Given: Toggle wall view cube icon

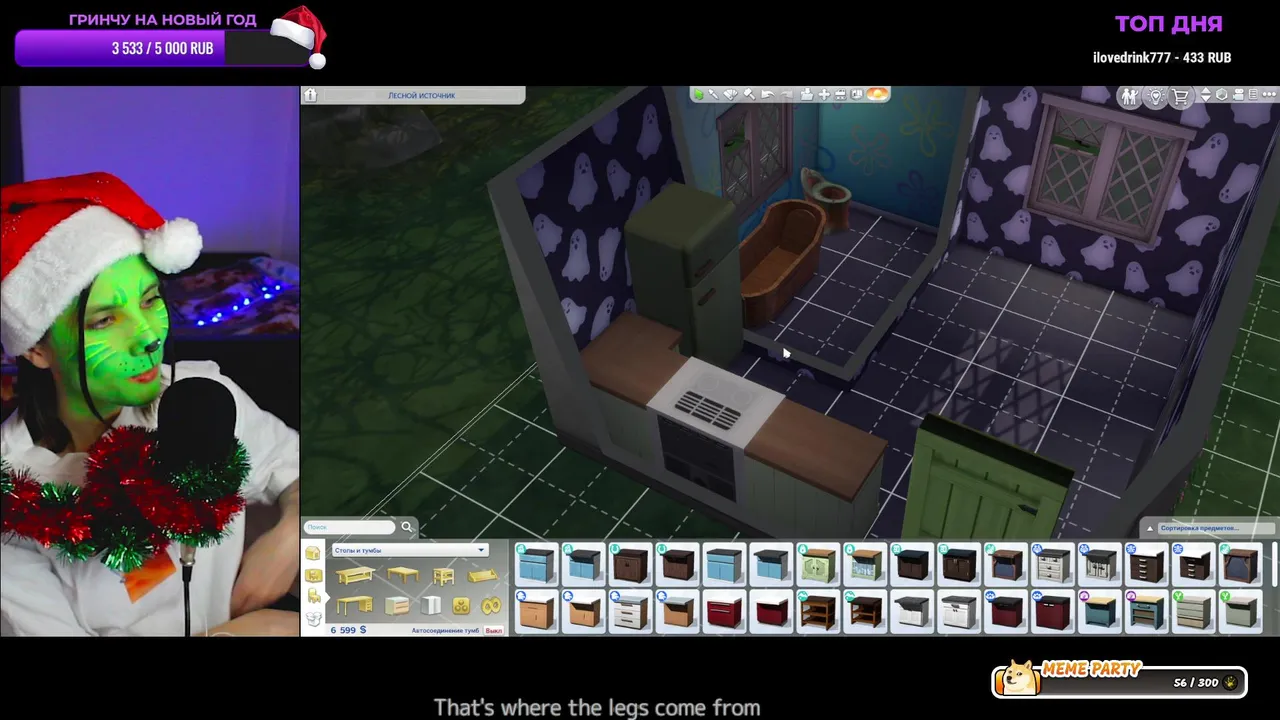Looking at the screenshot, I should pos(1222,95).
